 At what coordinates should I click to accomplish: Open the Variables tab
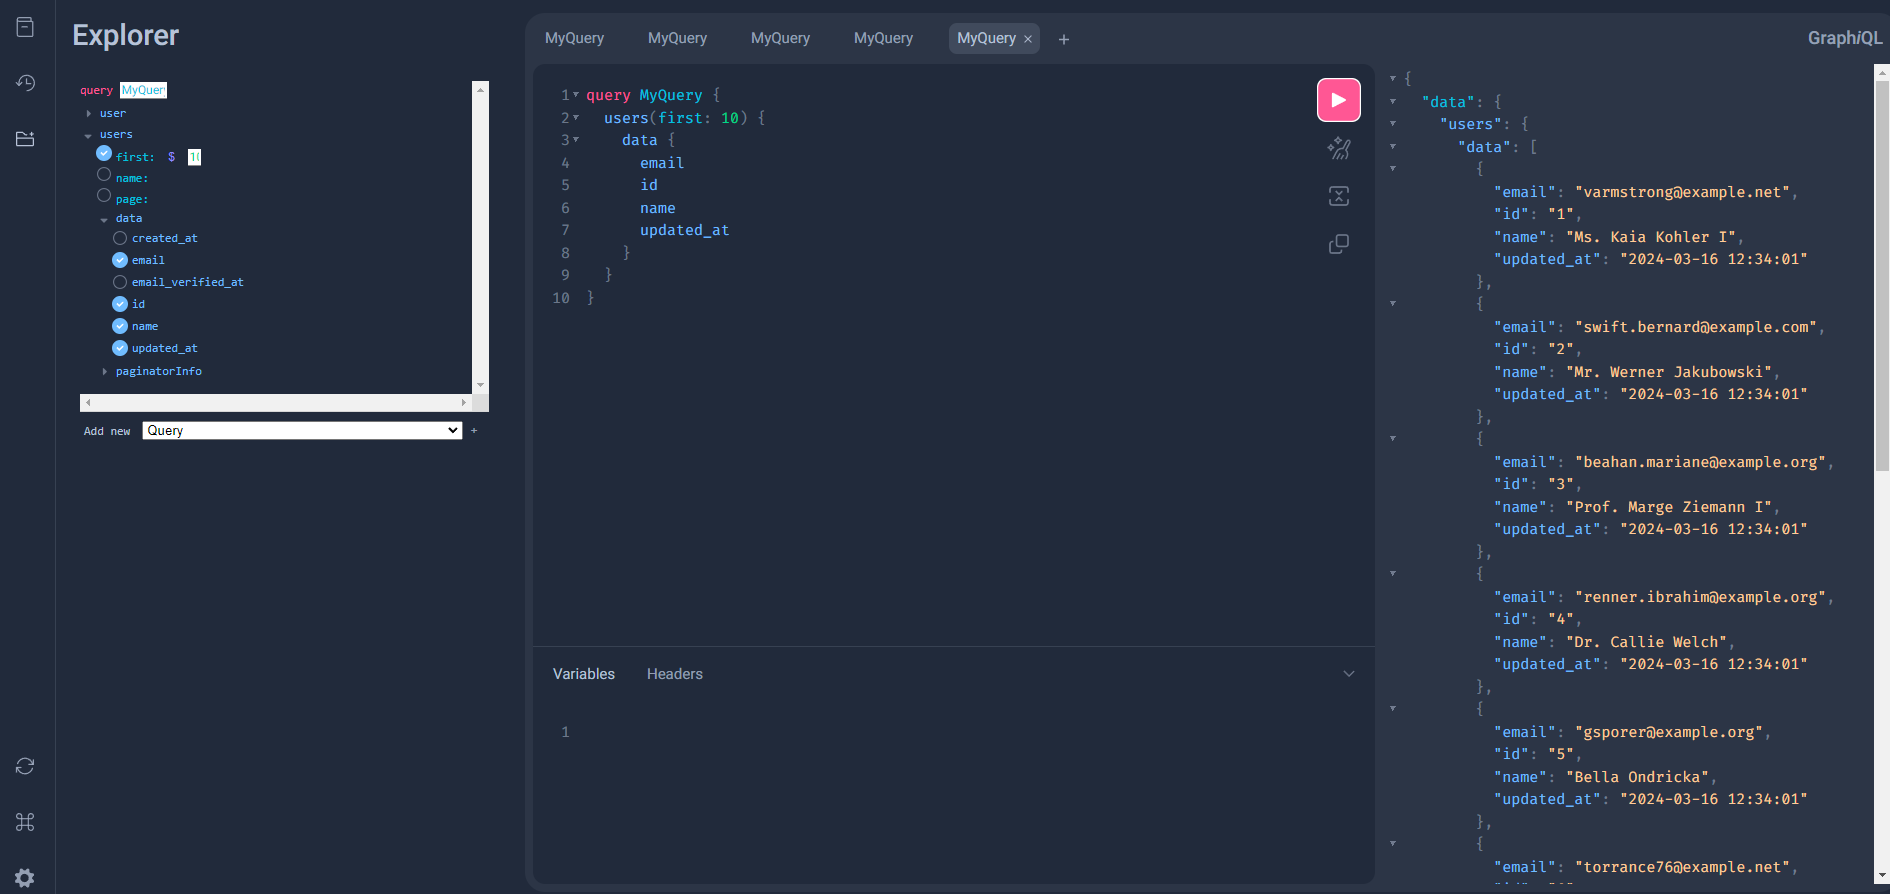point(584,674)
